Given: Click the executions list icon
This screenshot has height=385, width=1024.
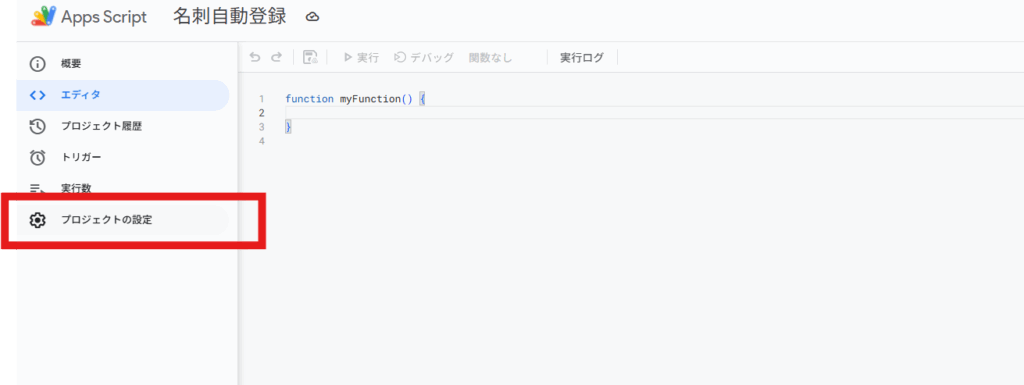Looking at the screenshot, I should pos(37,189).
